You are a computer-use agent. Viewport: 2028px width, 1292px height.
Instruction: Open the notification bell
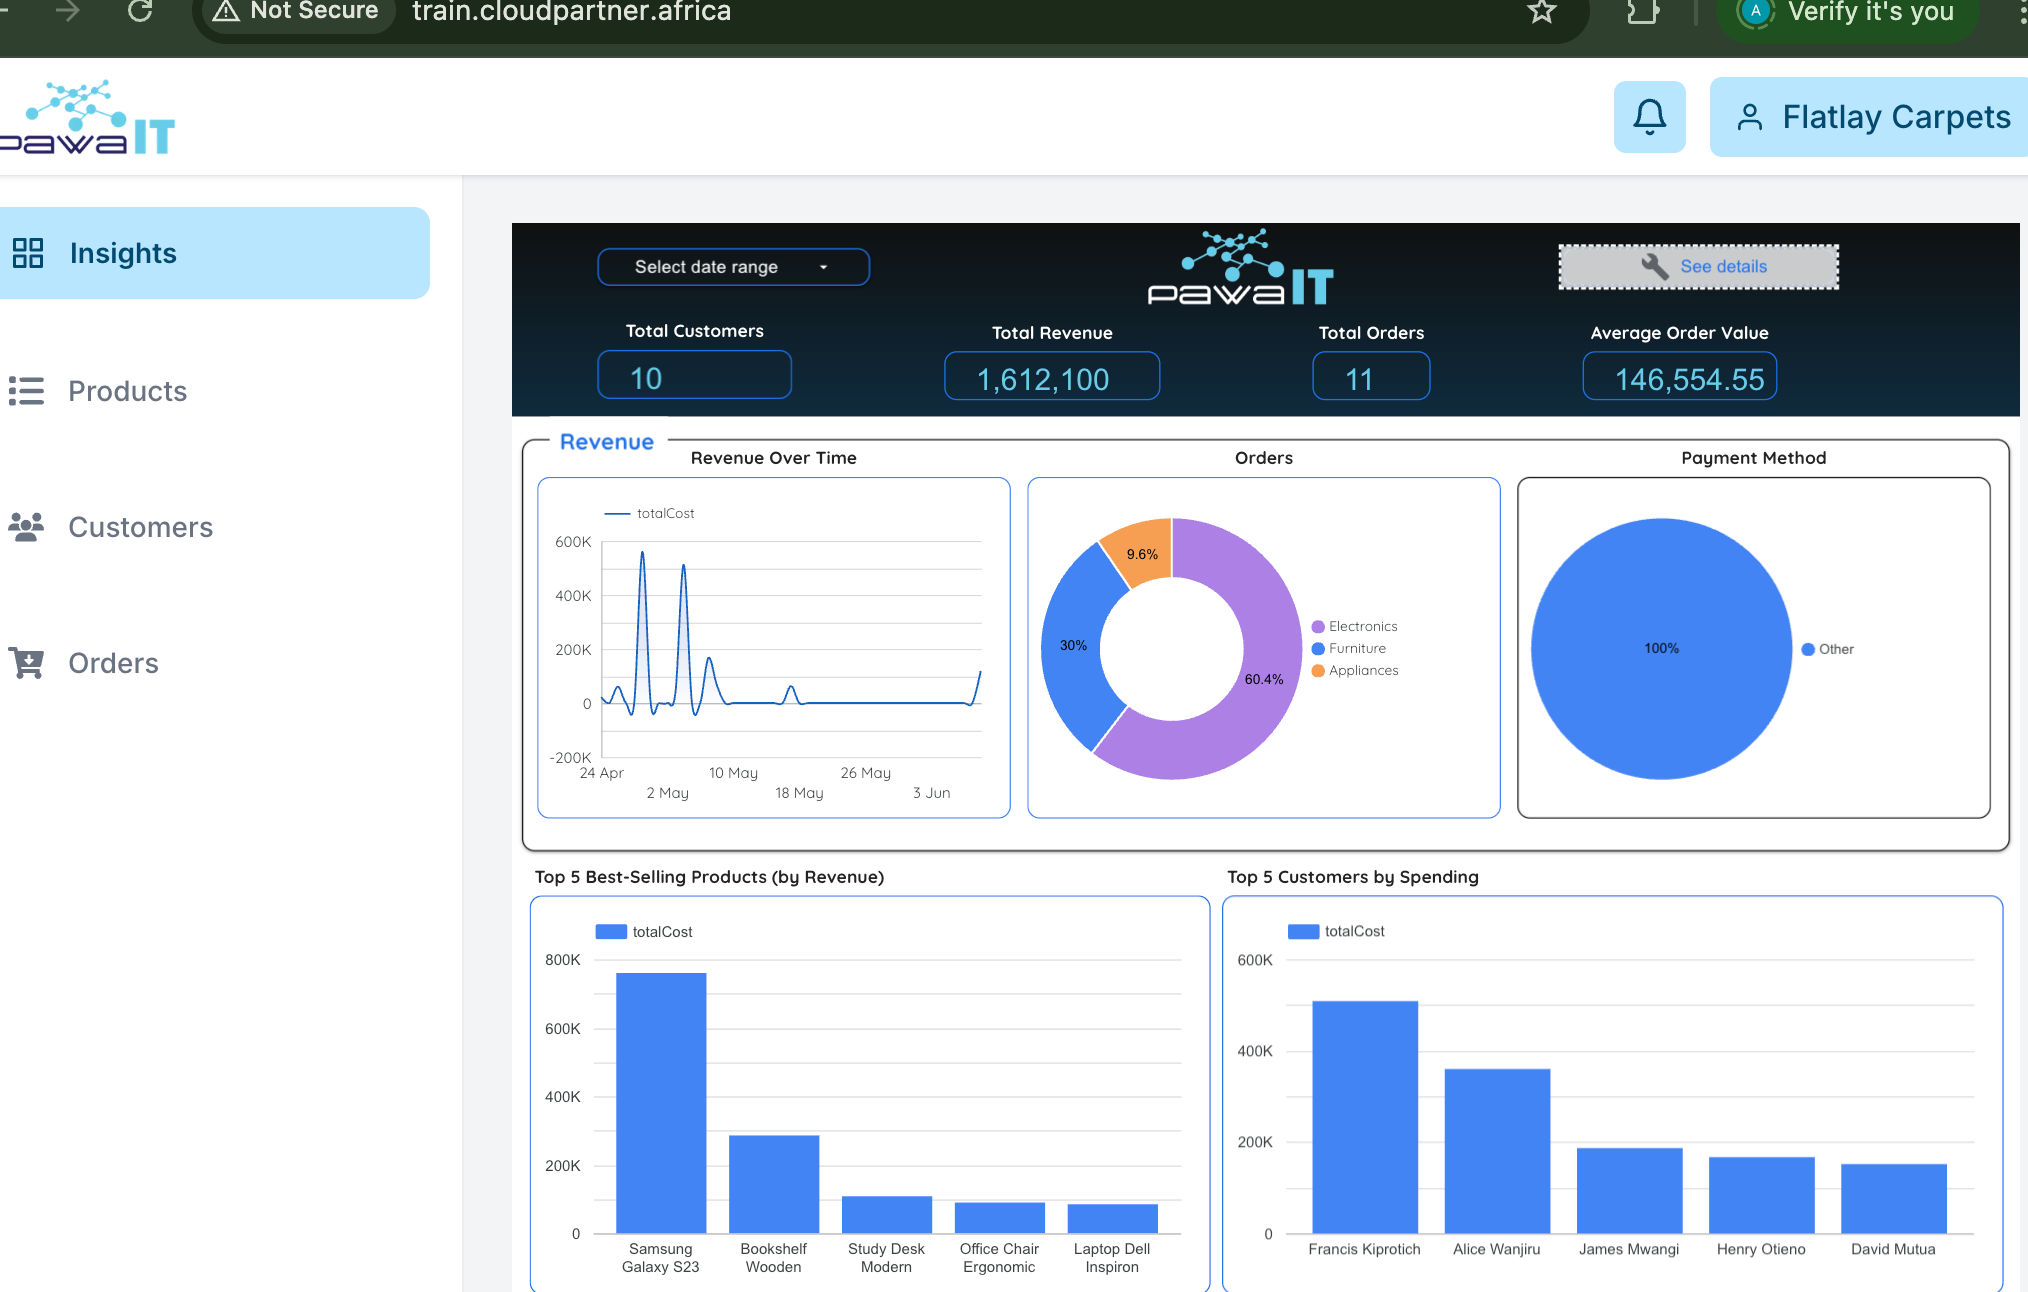(1649, 116)
